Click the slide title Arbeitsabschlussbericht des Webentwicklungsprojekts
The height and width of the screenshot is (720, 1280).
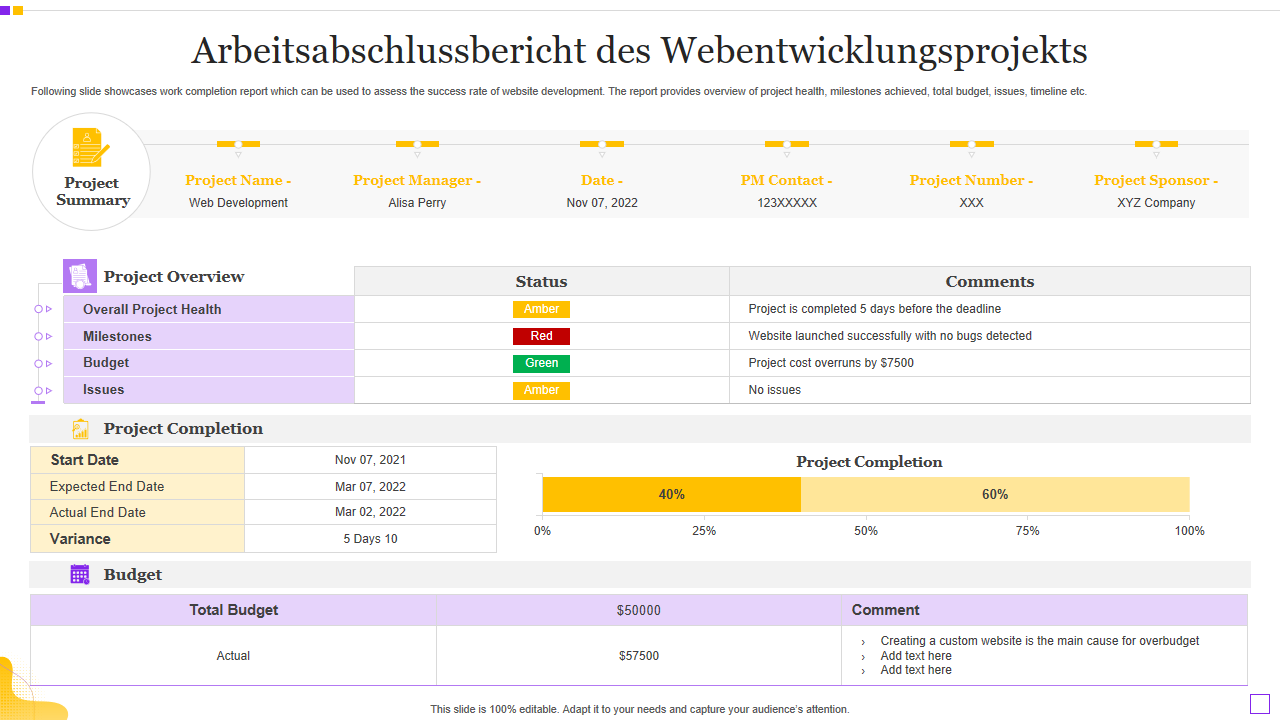640,50
